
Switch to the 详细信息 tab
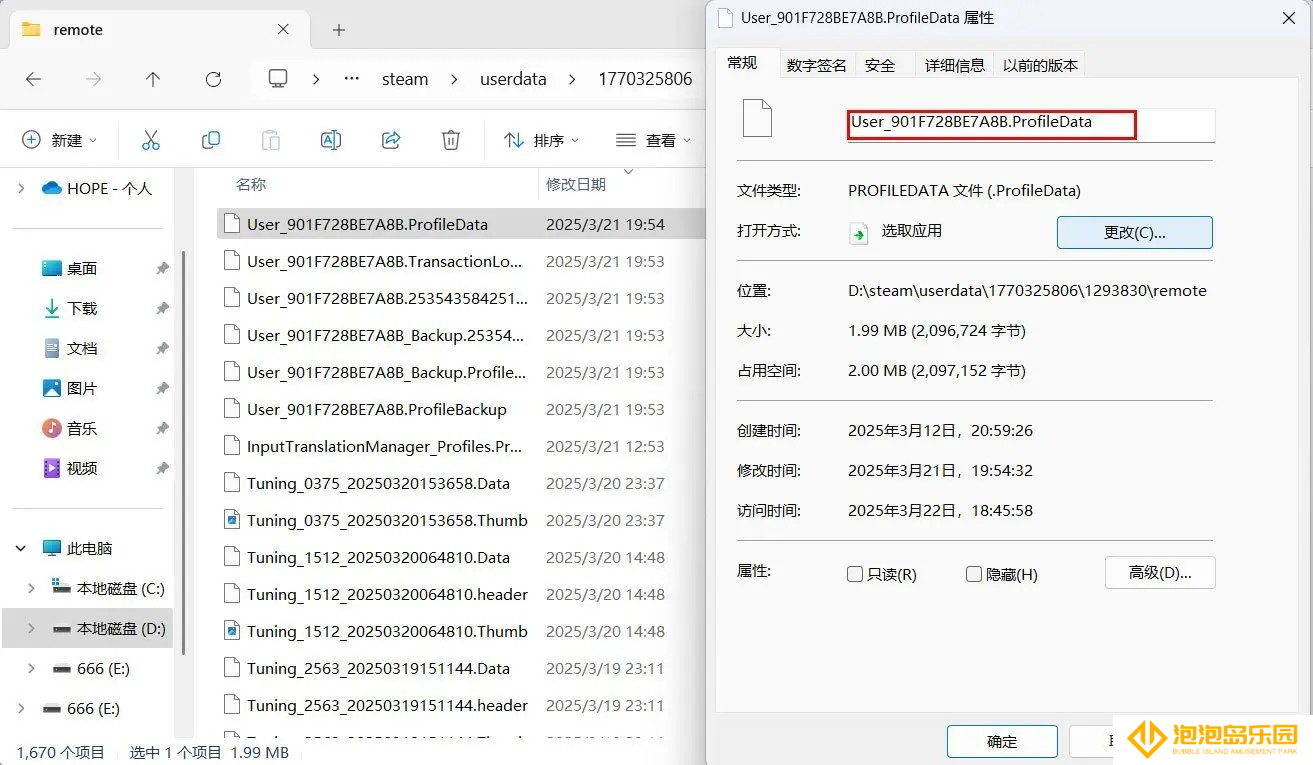point(955,65)
